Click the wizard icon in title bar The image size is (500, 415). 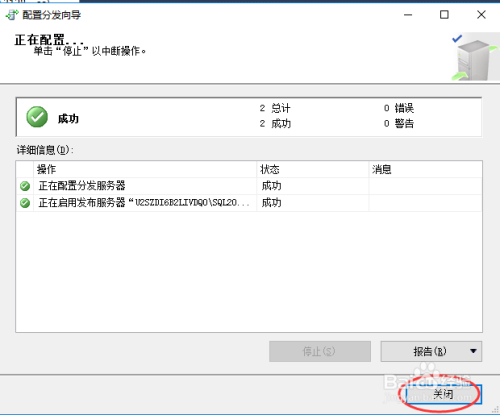pos(12,15)
